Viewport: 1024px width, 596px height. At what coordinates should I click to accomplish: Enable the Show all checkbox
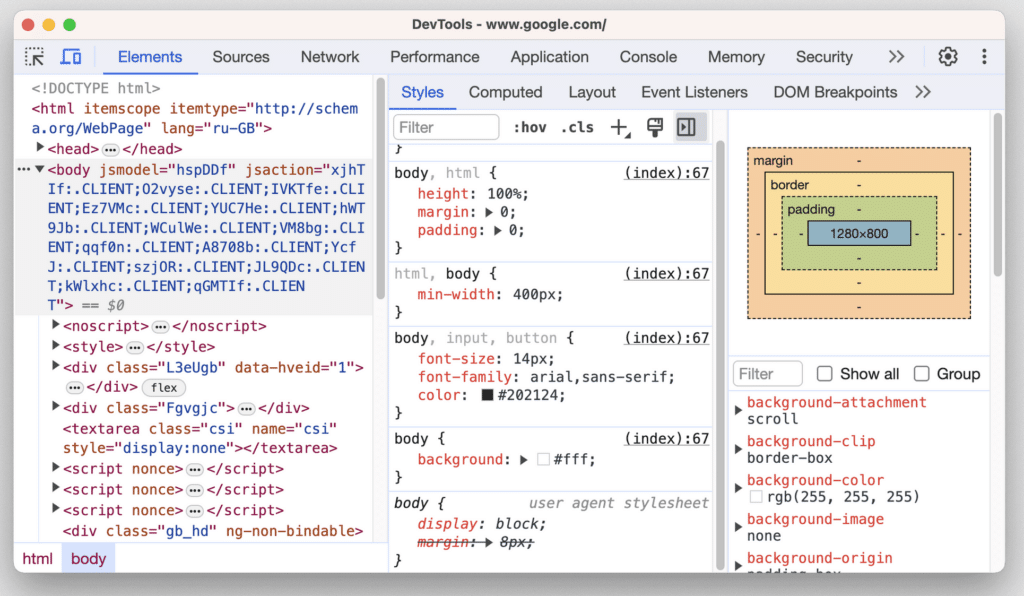pos(825,374)
